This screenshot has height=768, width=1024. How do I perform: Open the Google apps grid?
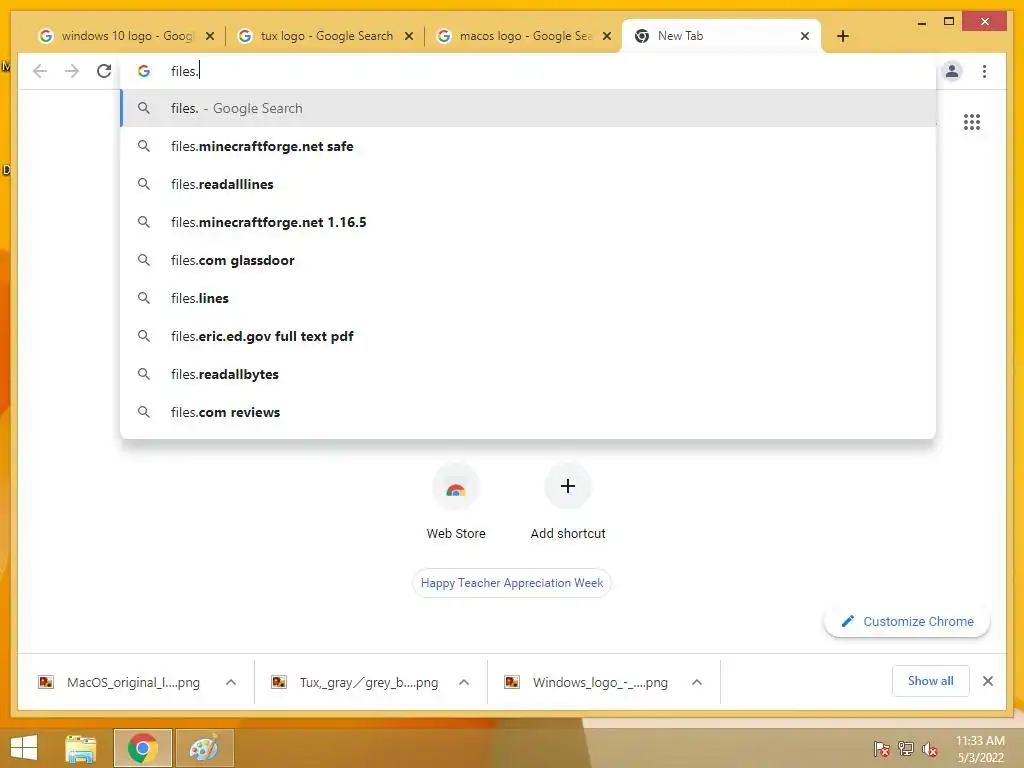coord(972,122)
